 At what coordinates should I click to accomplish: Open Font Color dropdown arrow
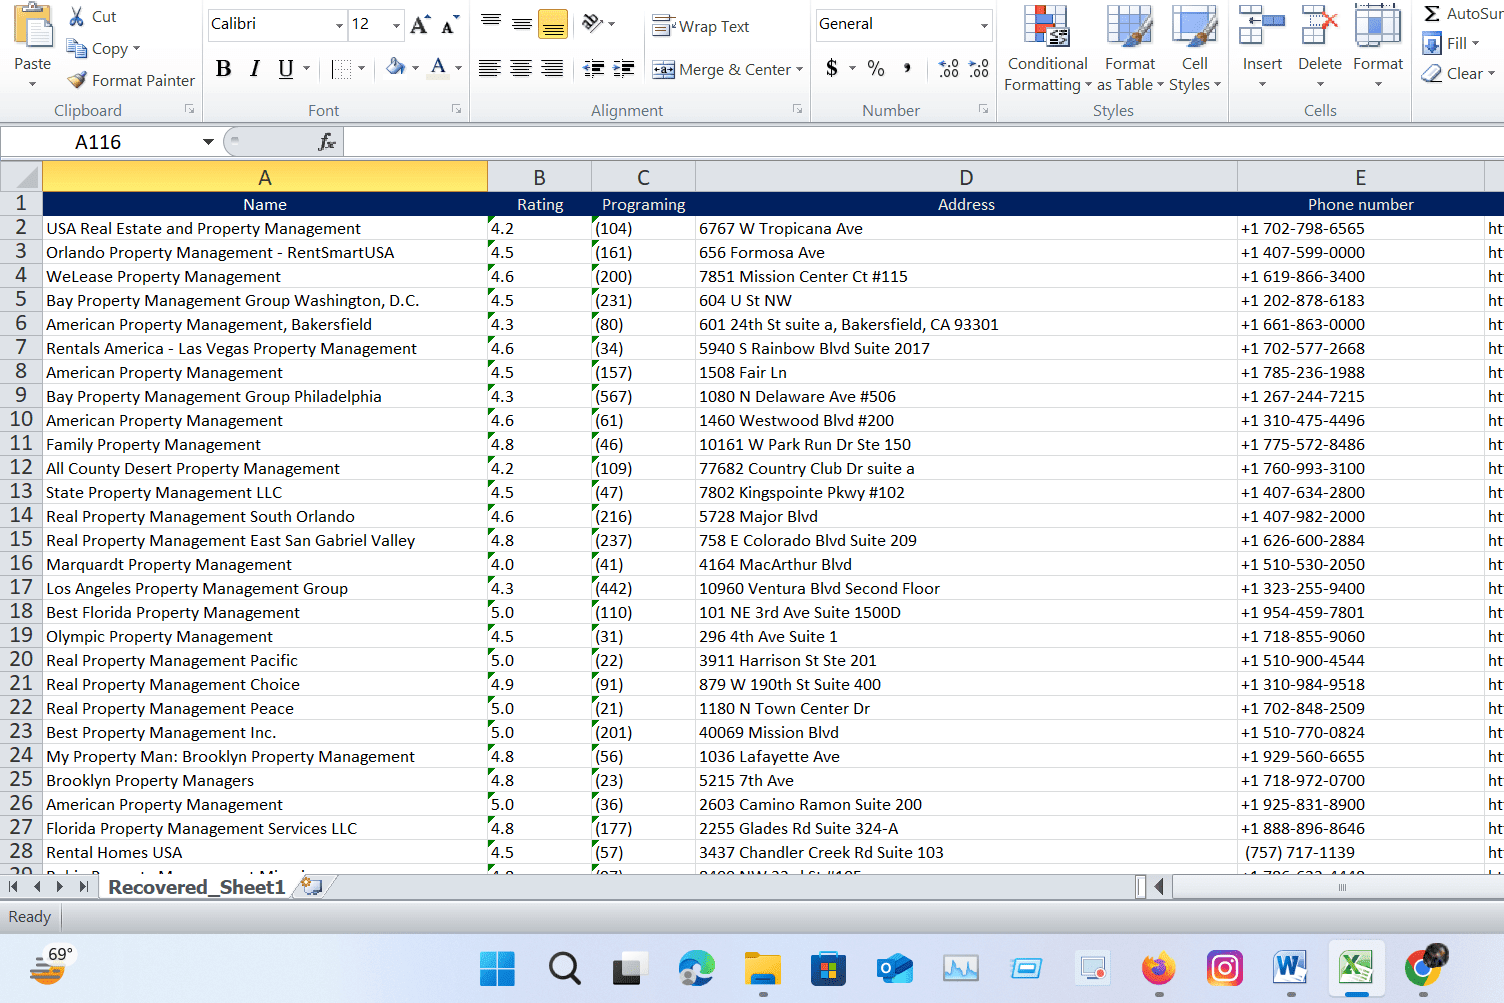[459, 68]
